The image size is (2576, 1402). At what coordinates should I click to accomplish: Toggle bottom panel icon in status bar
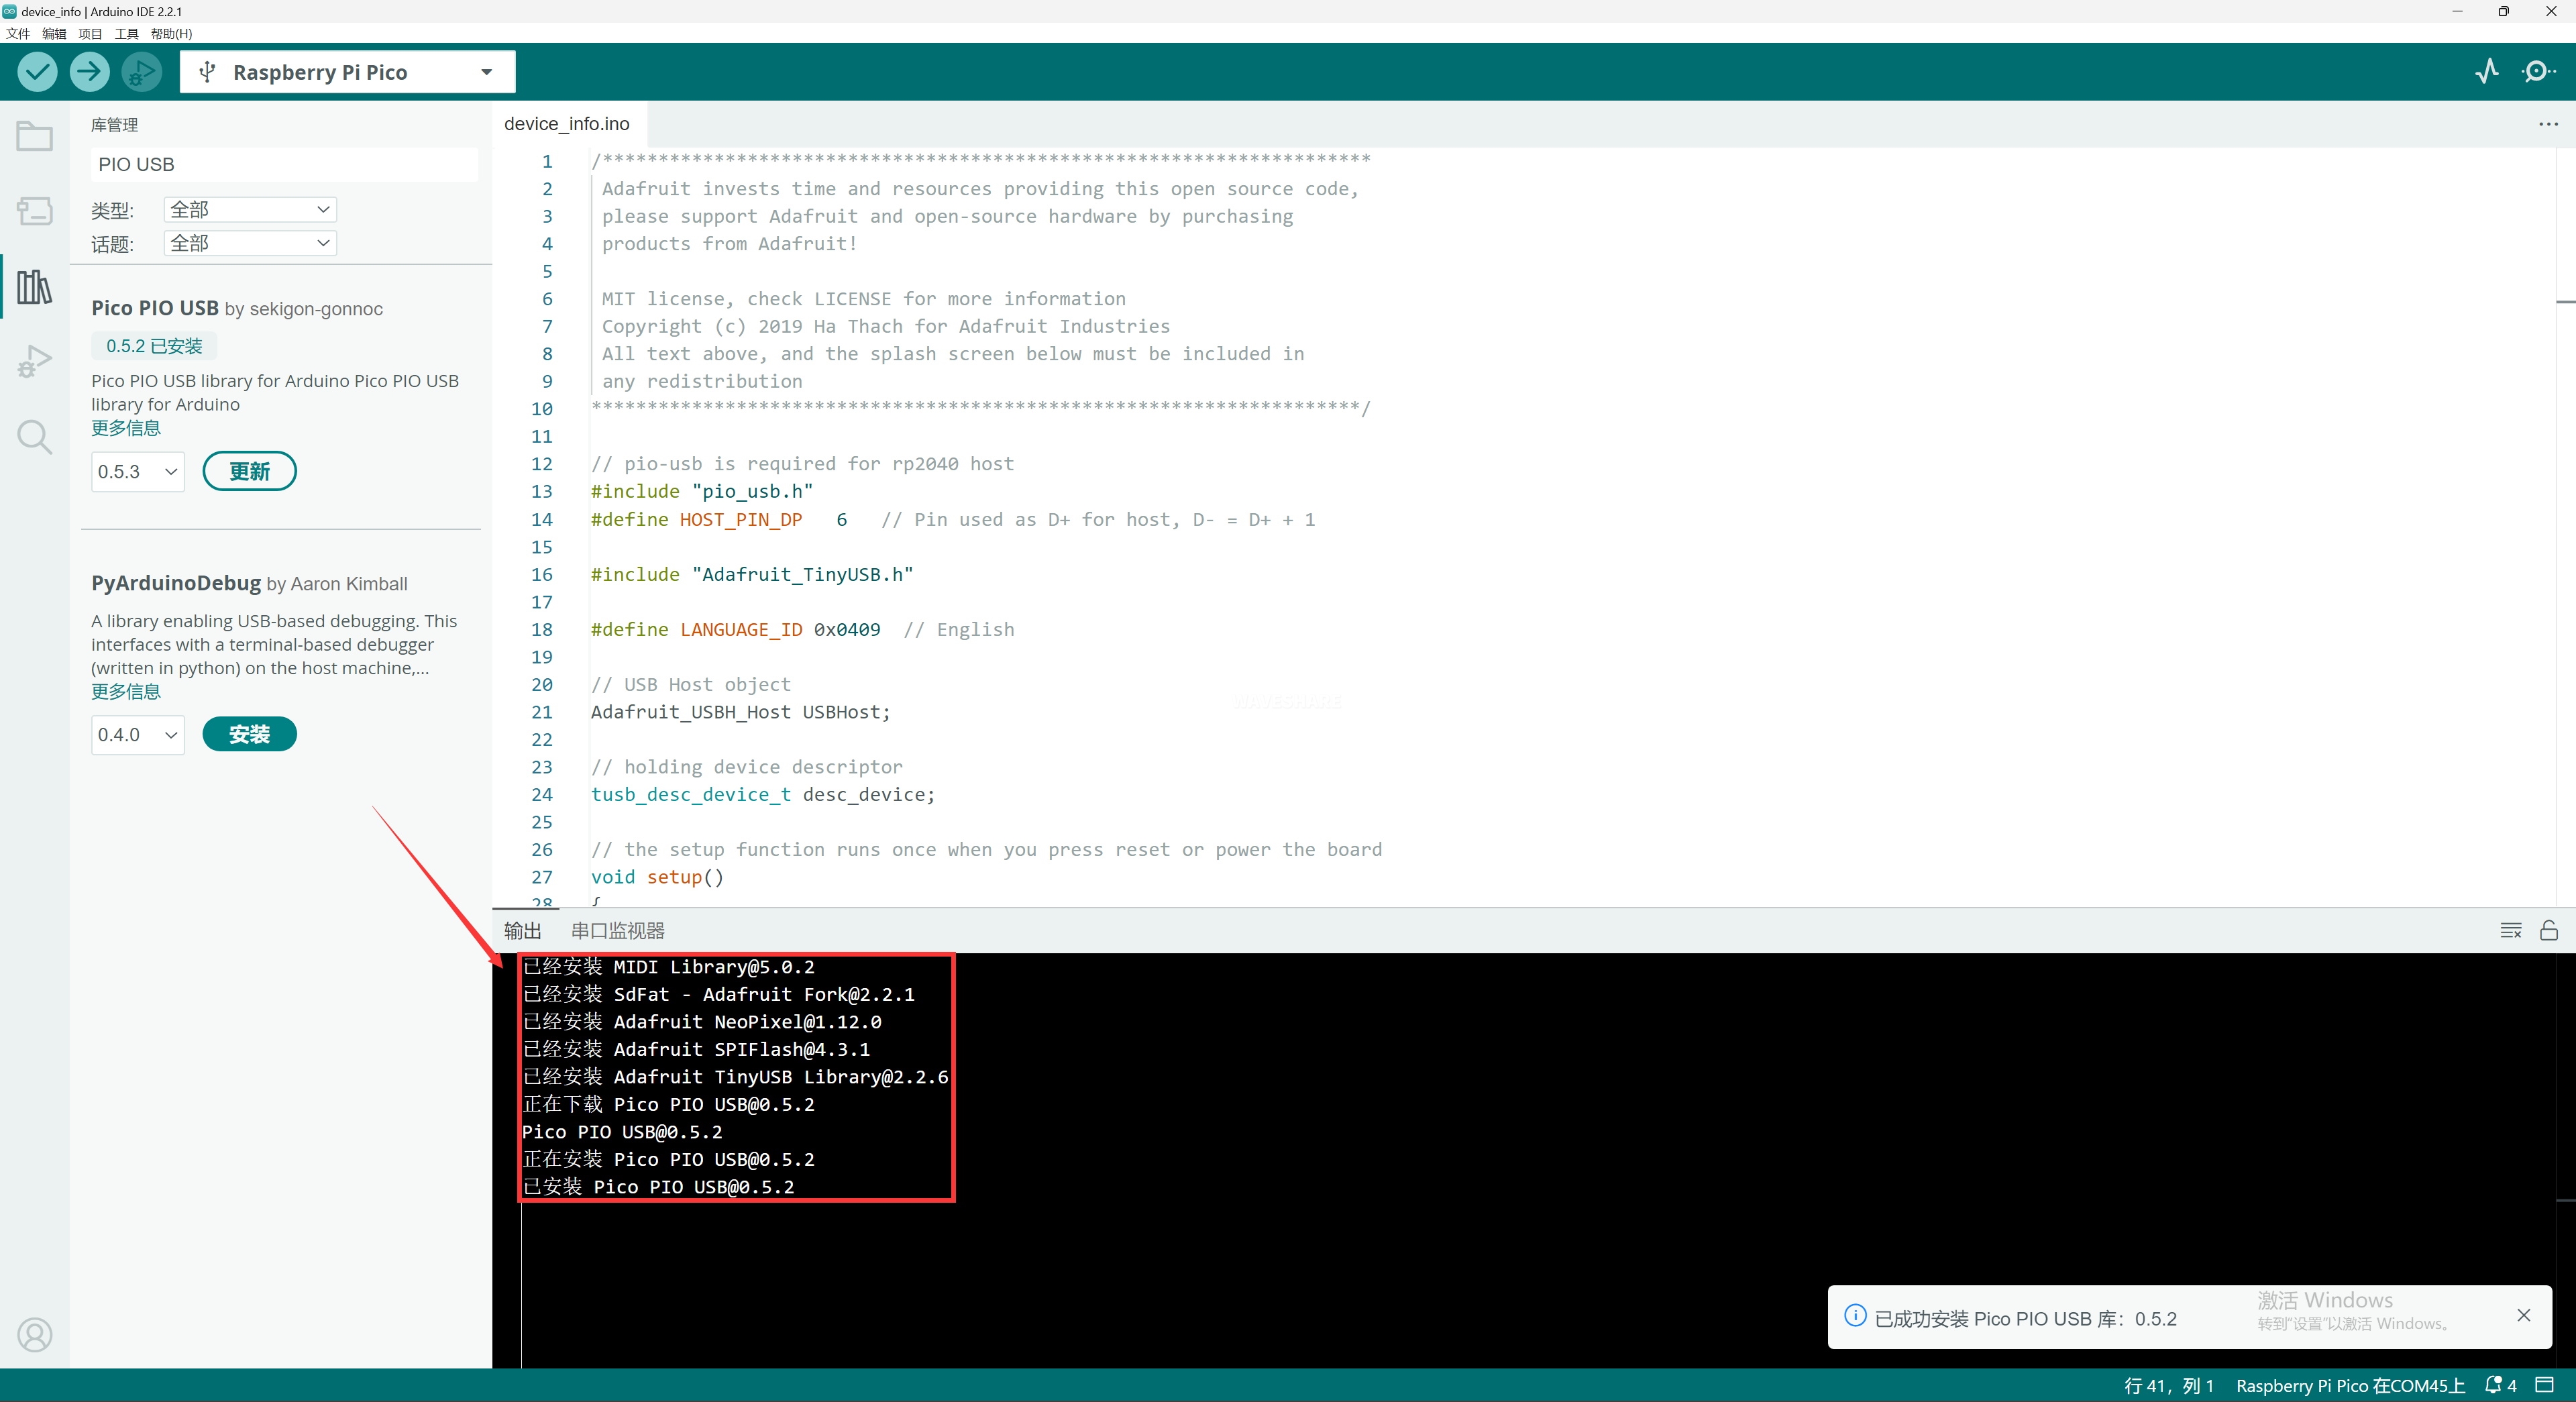pos(2545,1385)
